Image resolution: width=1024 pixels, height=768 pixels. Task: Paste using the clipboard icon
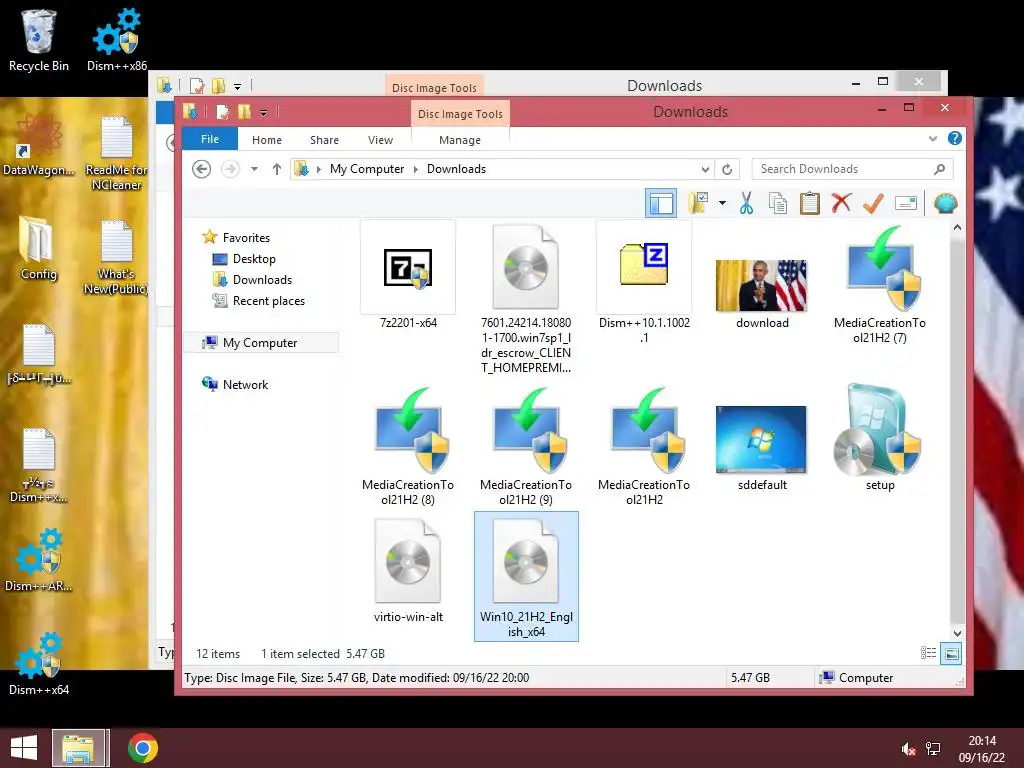(x=809, y=203)
